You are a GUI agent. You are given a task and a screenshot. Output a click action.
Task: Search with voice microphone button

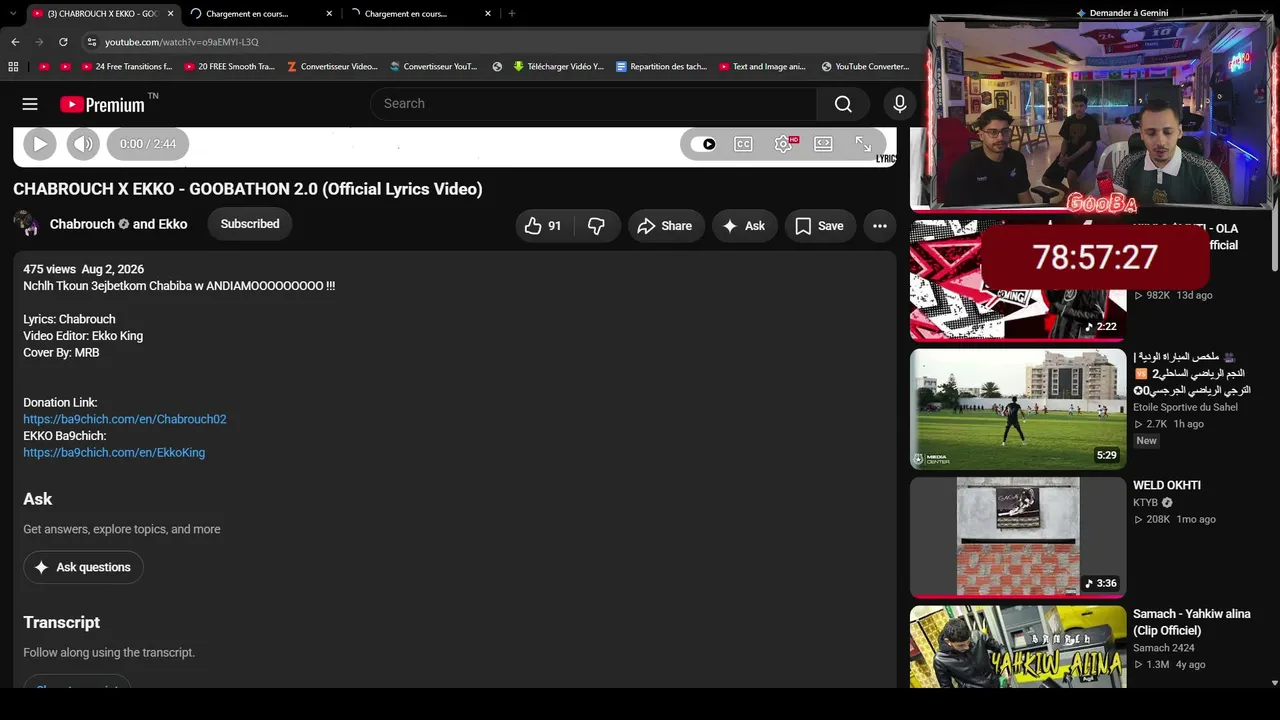[900, 104]
